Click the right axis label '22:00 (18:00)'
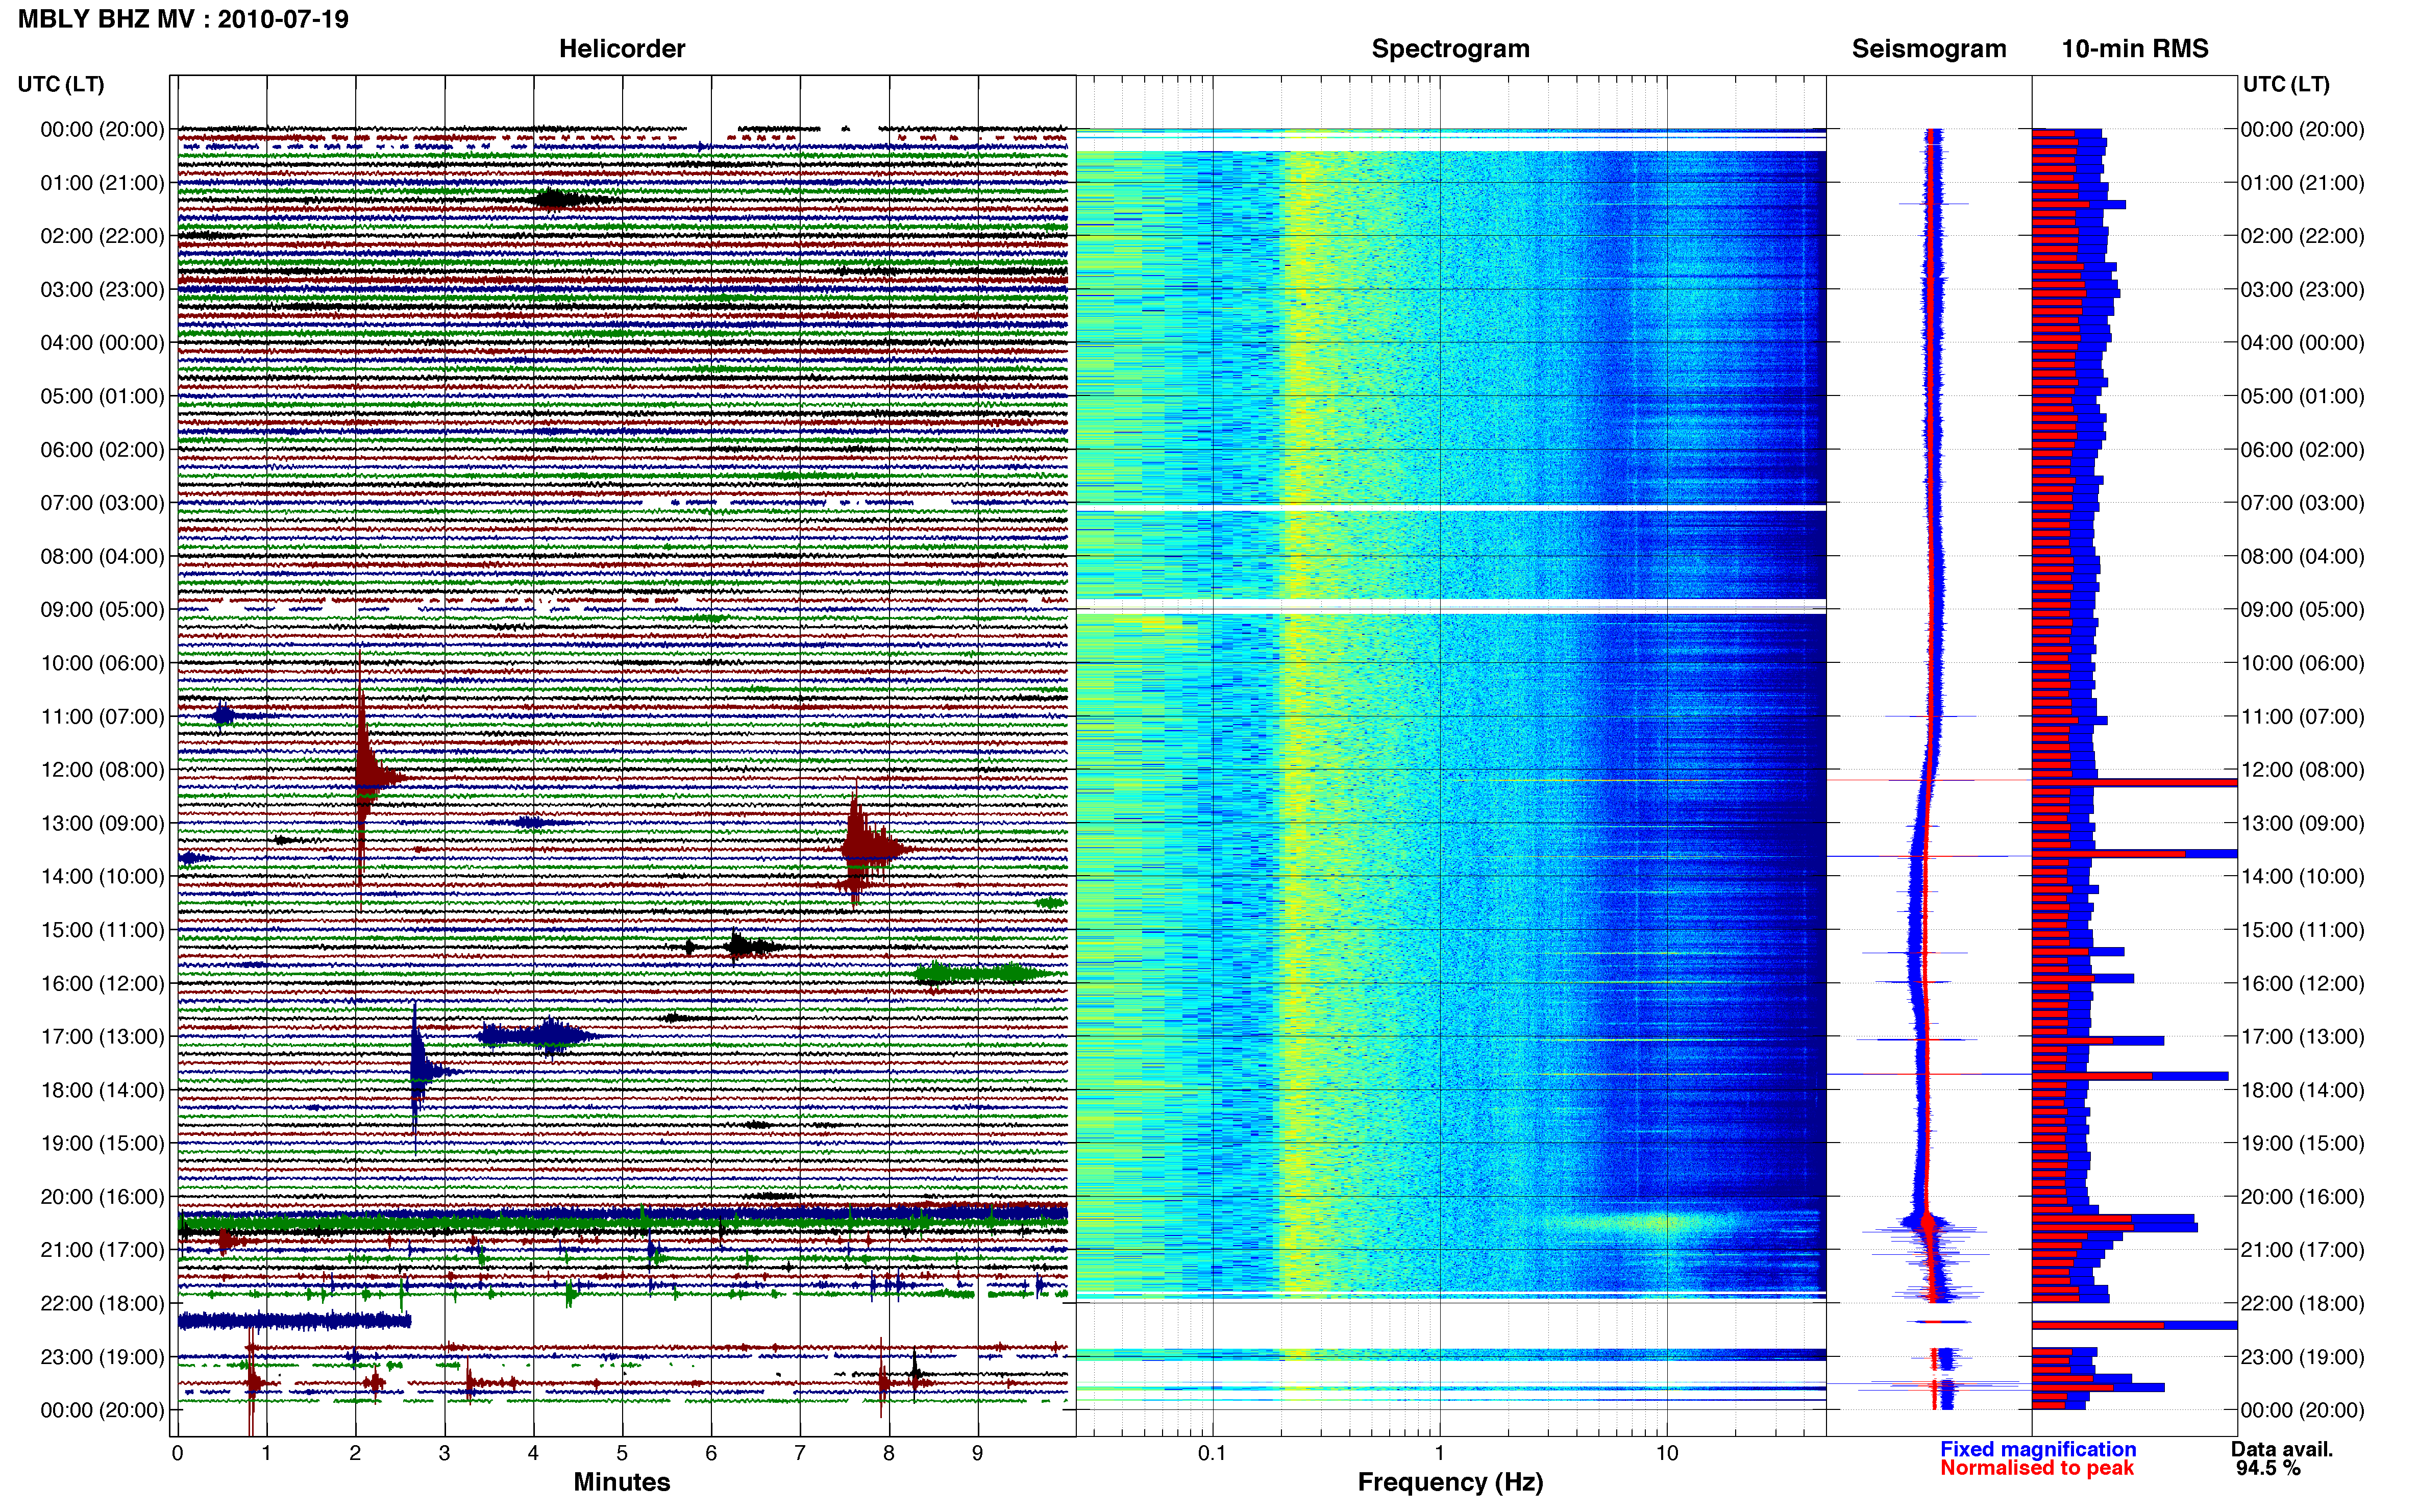Screen dimensions: 2419x1512 (2302, 1303)
